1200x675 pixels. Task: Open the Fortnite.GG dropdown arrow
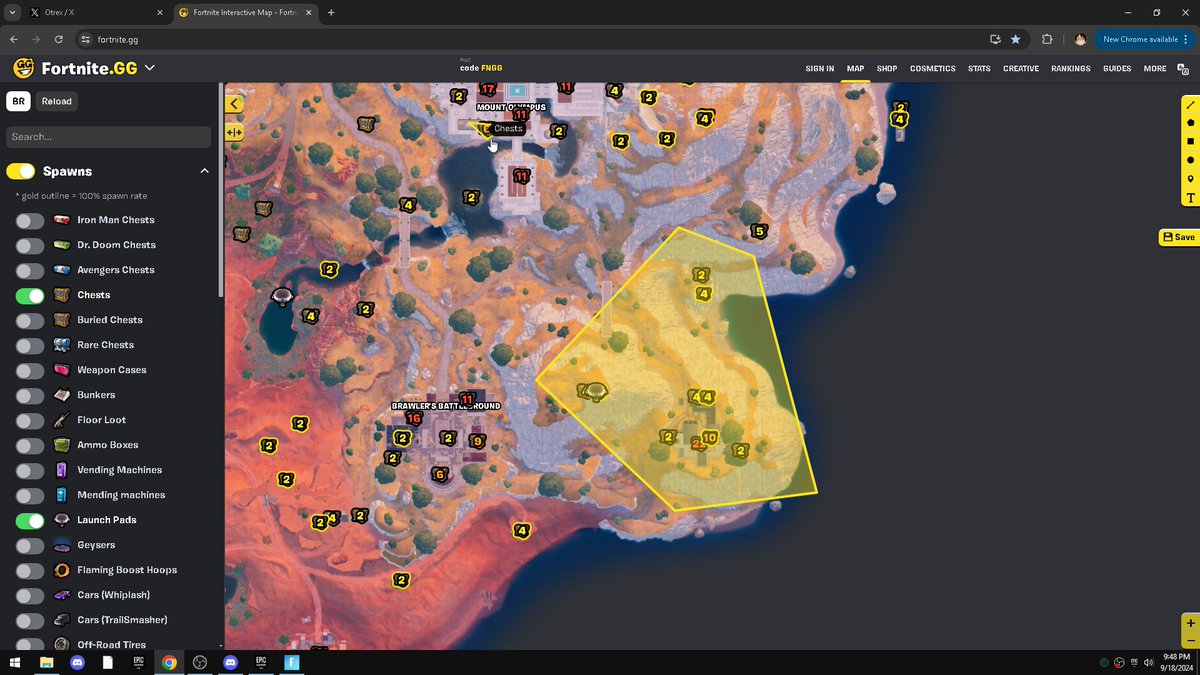coord(150,68)
